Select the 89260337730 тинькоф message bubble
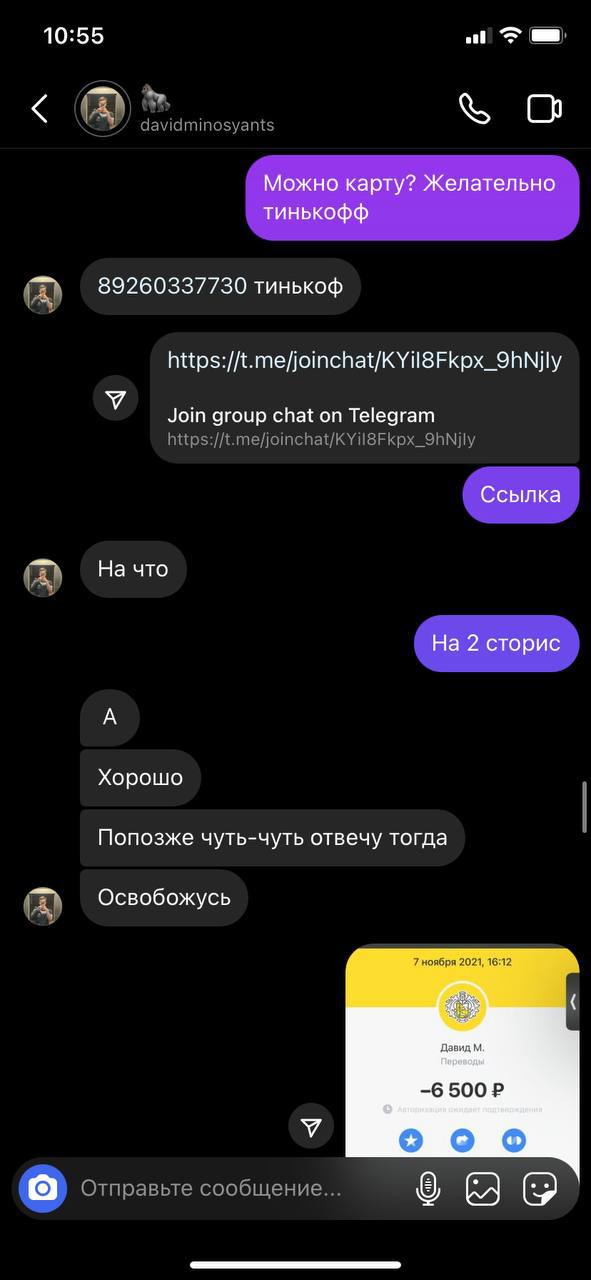Viewport: 591px width, 1280px height. pos(220,286)
